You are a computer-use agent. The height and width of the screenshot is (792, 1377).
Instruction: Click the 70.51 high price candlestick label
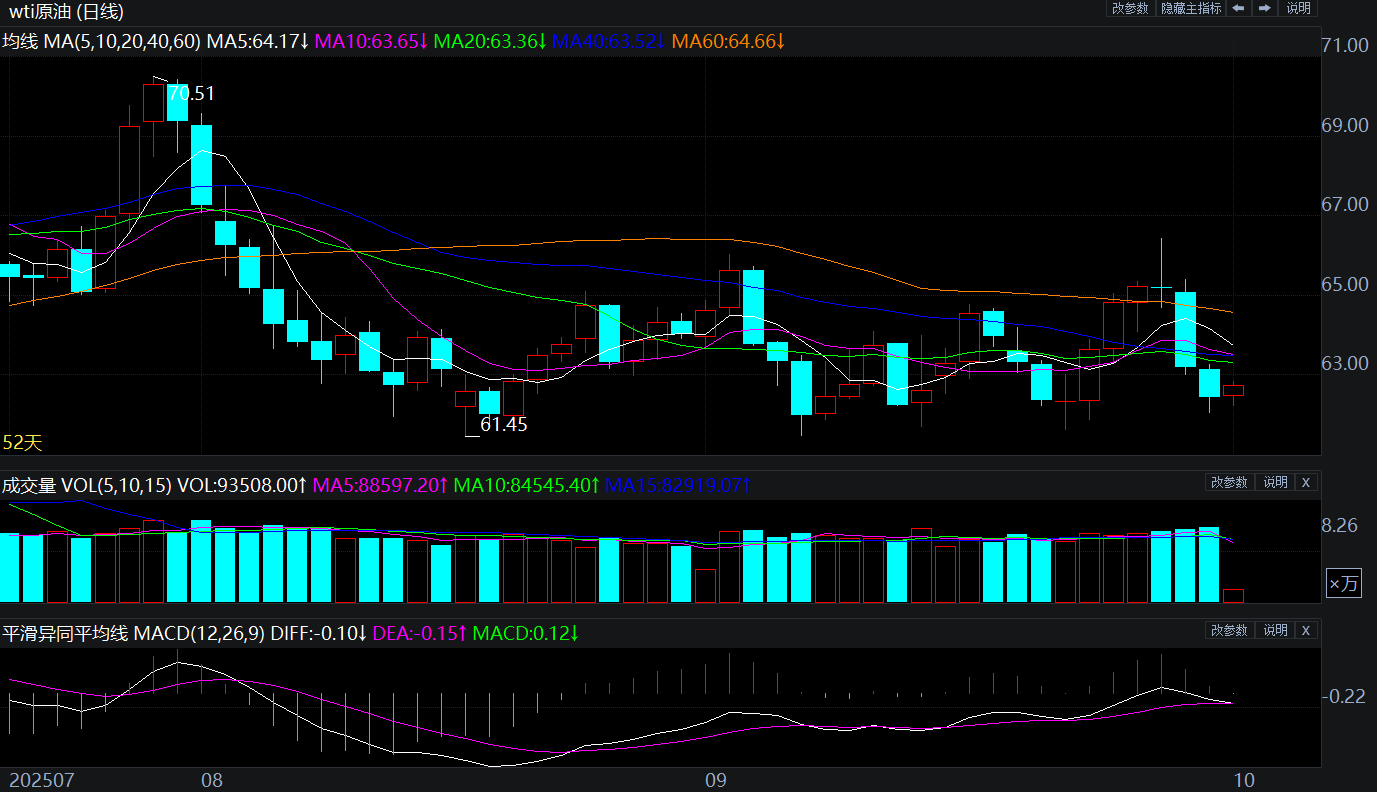tap(191, 94)
